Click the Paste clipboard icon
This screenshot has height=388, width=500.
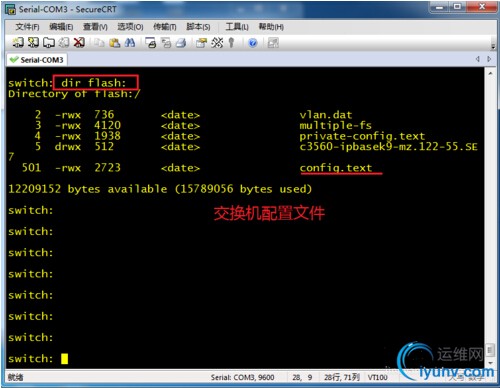pyautogui.click(x=114, y=42)
